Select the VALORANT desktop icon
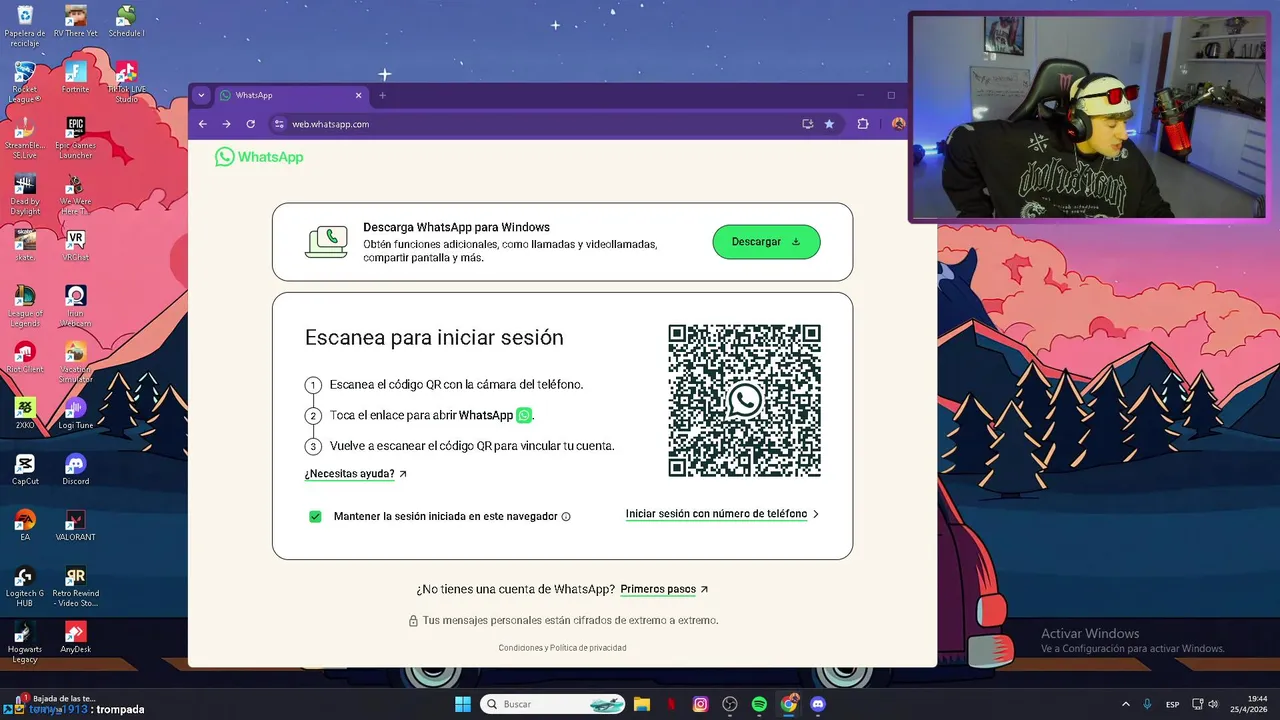The image size is (1280, 720). (75, 526)
